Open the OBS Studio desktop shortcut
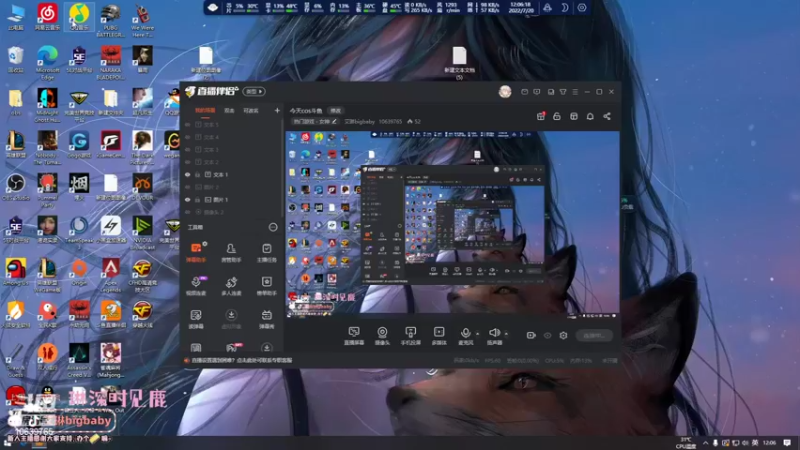This screenshot has height=450, width=800. (16, 187)
